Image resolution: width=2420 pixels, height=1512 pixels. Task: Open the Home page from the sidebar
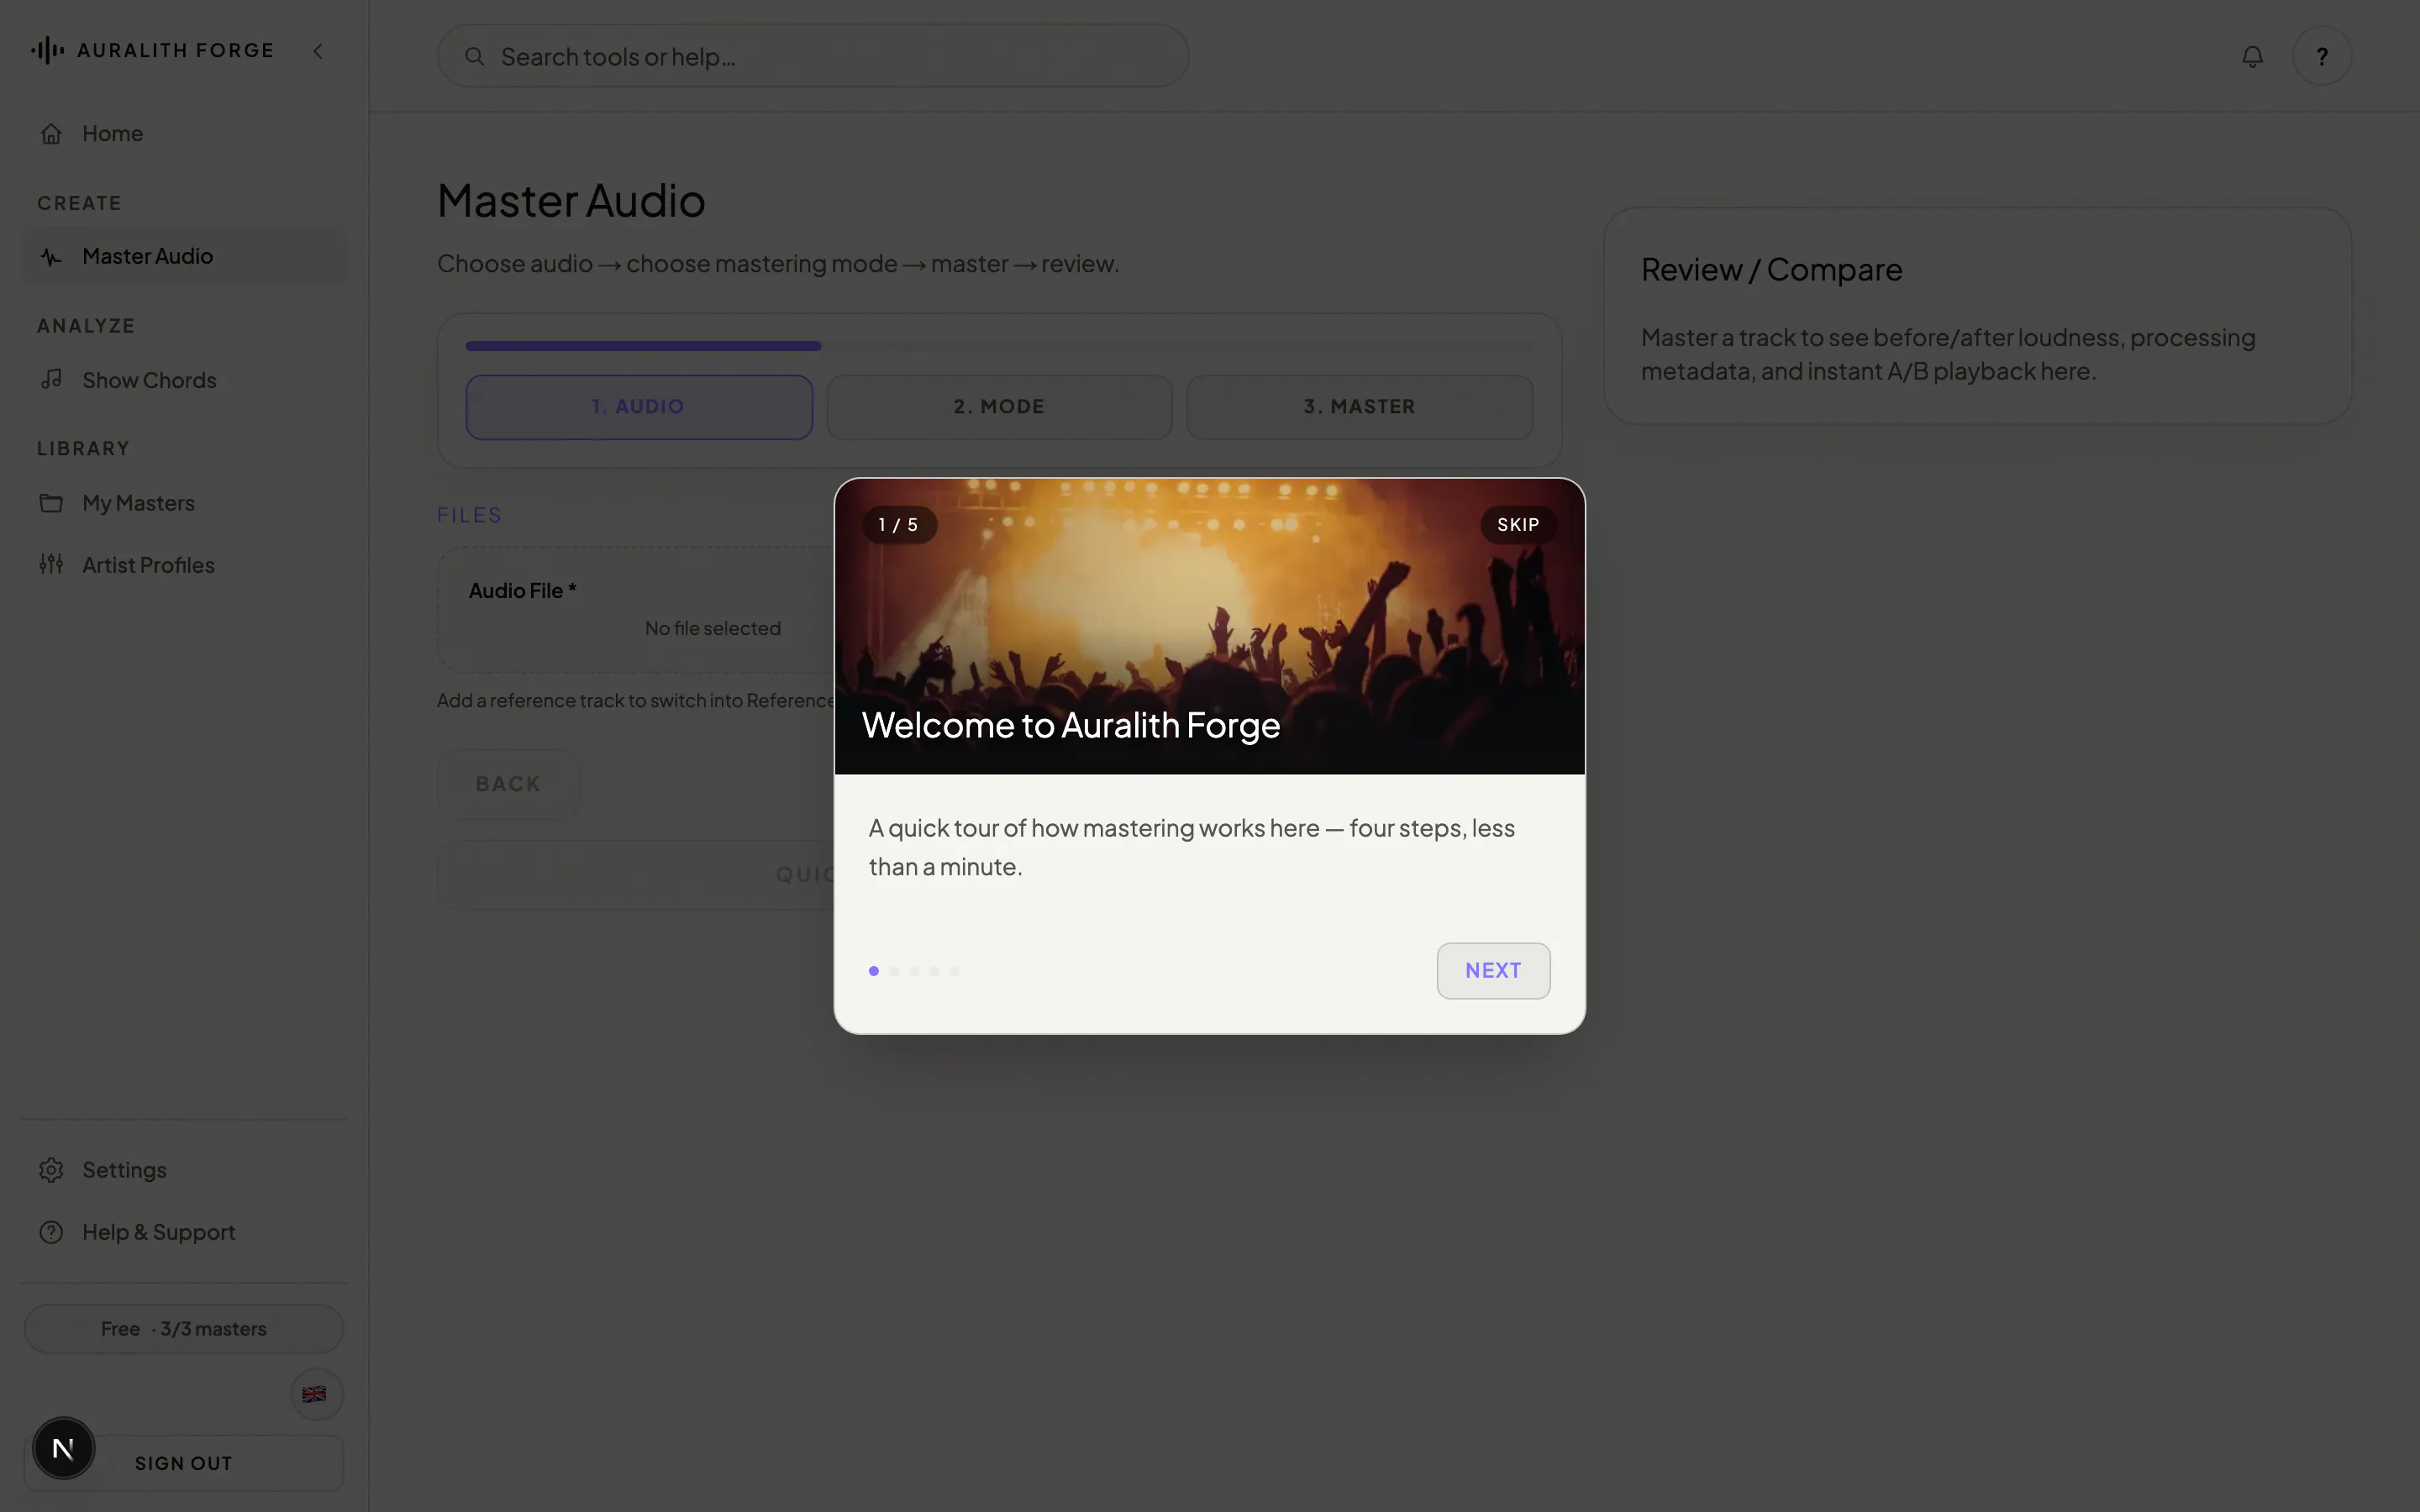[184, 133]
